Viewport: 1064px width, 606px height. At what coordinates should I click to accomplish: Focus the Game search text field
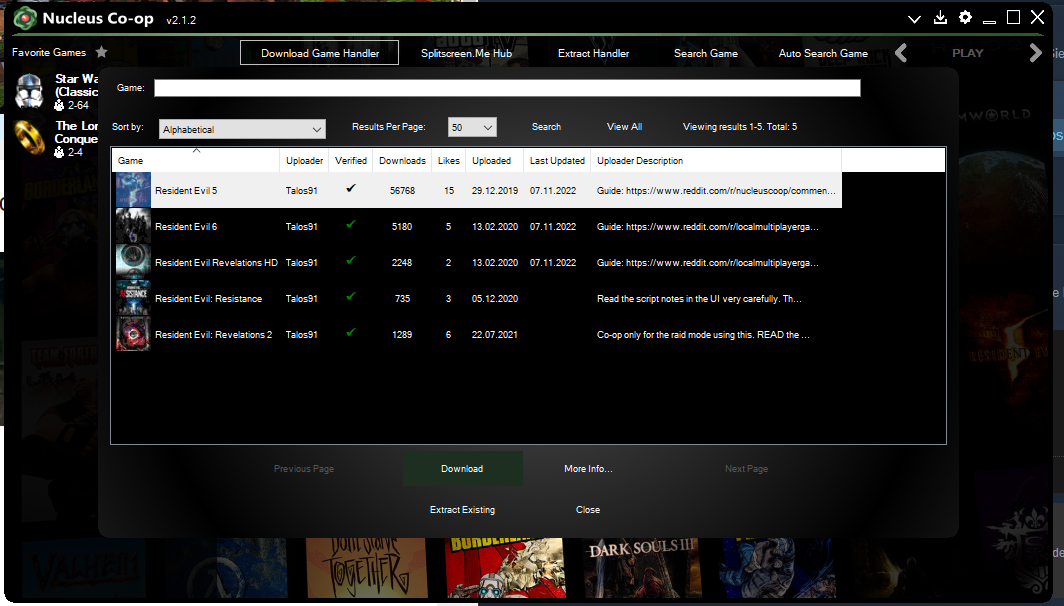[507, 88]
